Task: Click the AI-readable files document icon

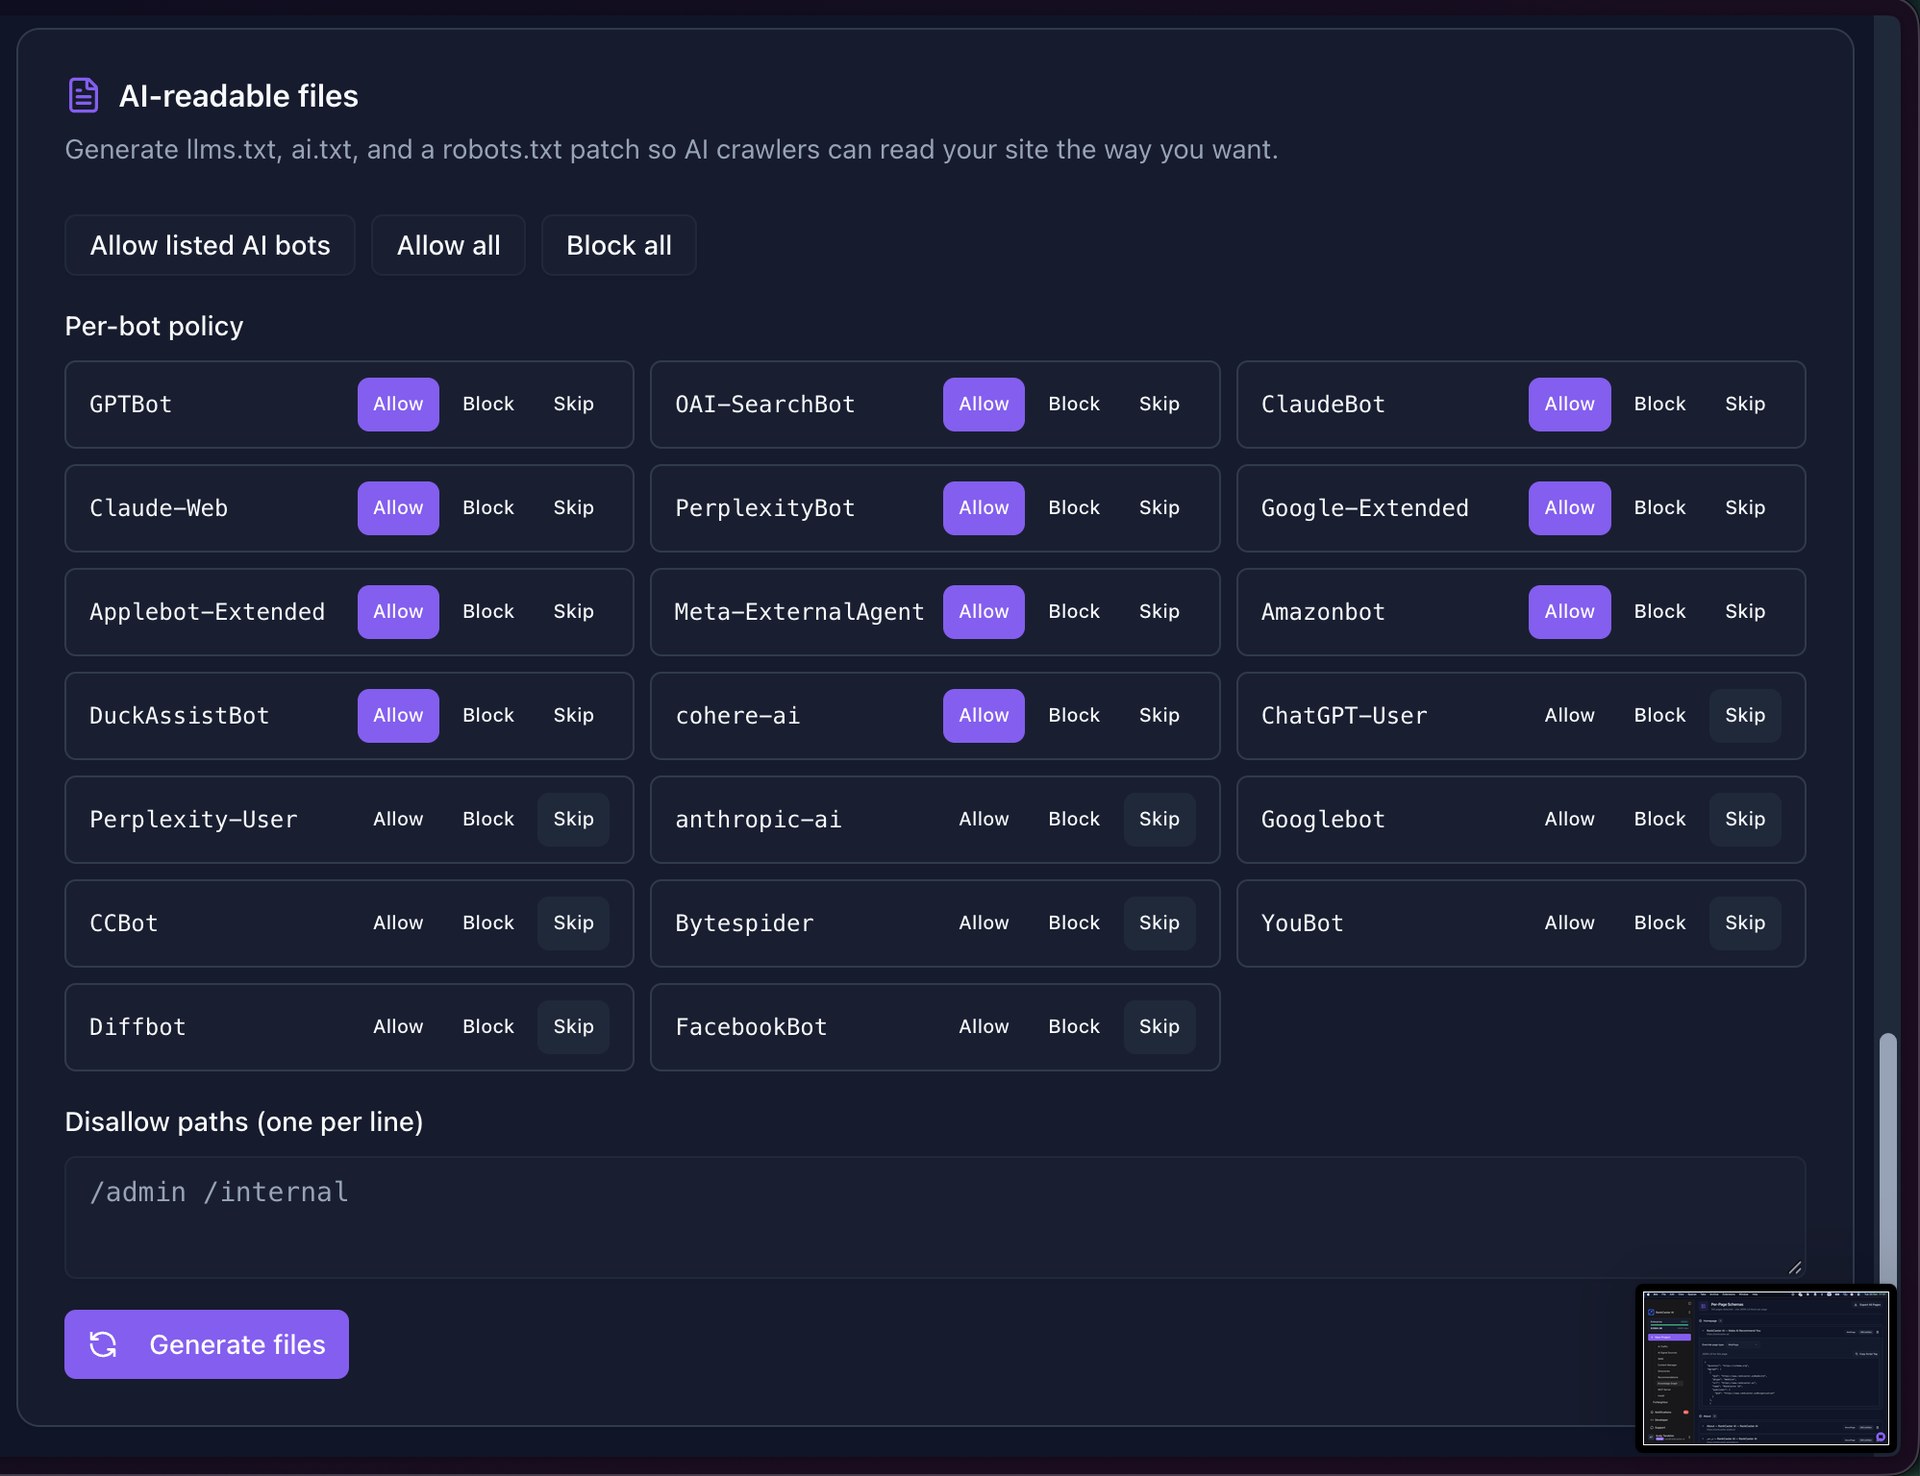Action: click(83, 95)
